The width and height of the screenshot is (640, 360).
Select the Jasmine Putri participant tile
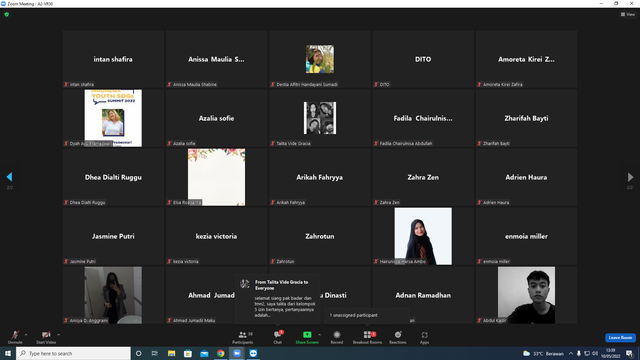click(113, 236)
